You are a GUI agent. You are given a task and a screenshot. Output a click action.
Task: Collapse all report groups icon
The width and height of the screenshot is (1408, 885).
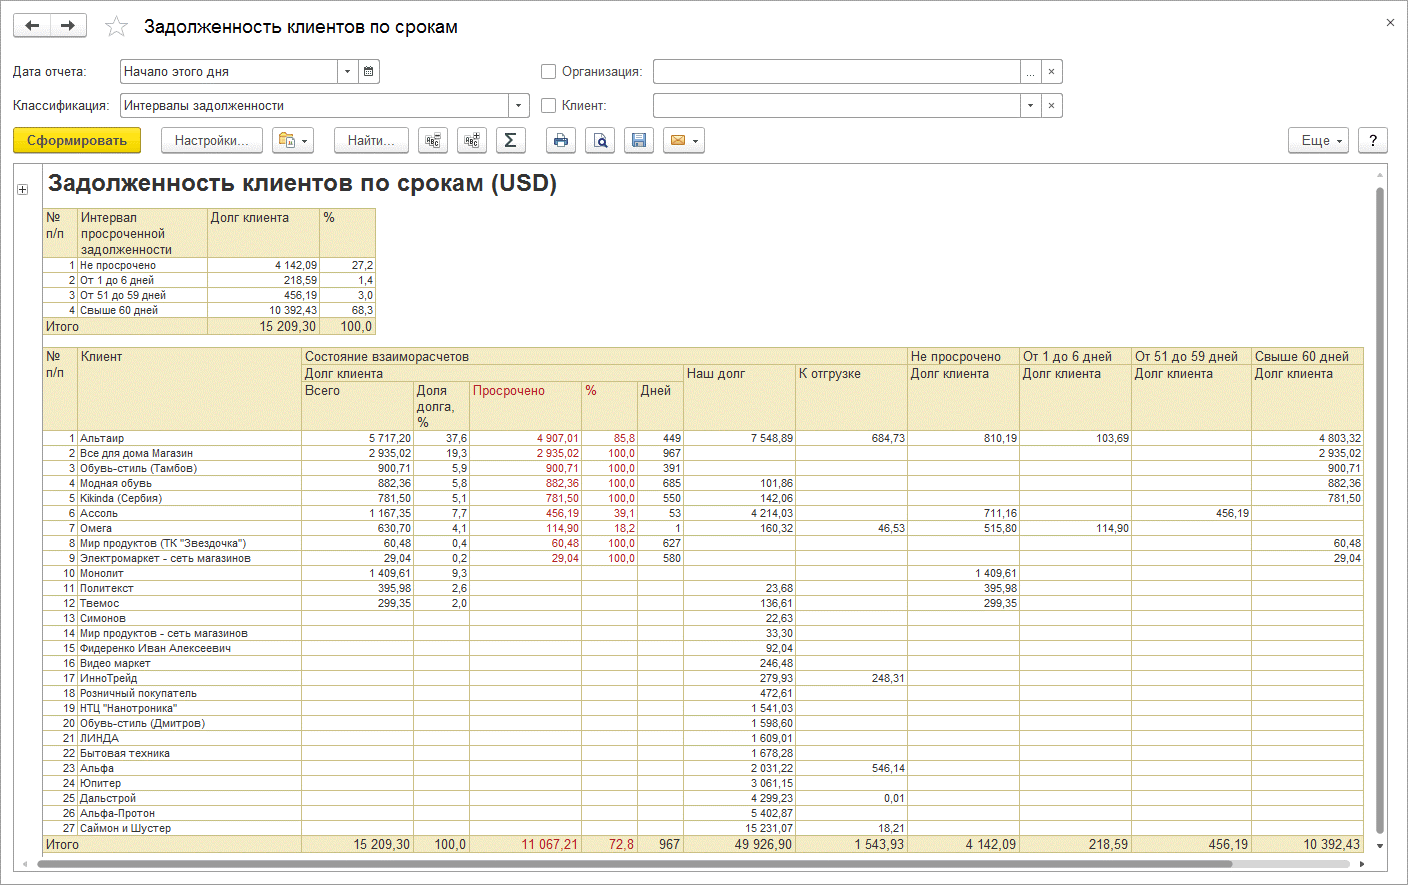(x=432, y=141)
